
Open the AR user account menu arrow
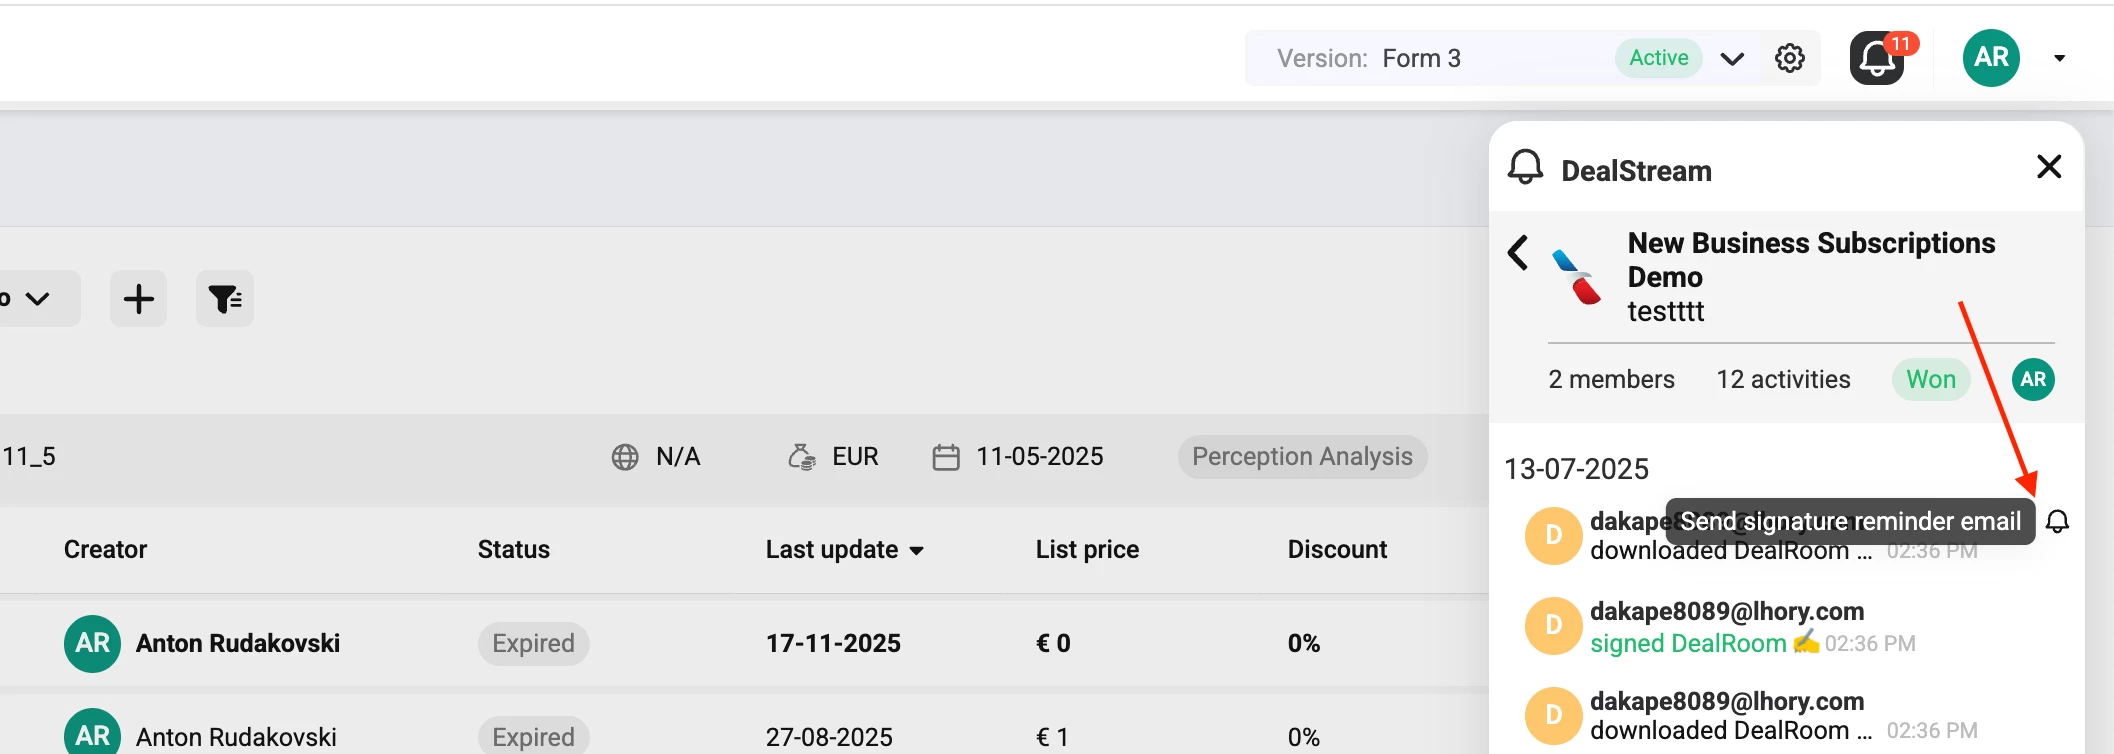2059,58
